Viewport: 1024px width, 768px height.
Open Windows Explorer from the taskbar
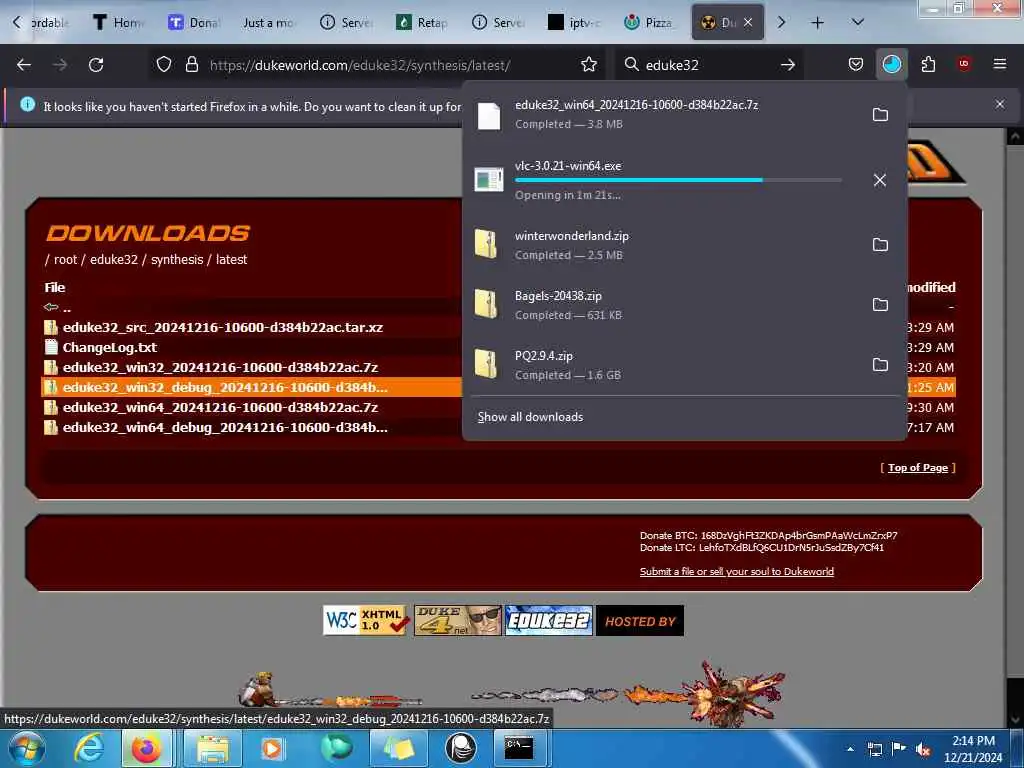point(212,748)
